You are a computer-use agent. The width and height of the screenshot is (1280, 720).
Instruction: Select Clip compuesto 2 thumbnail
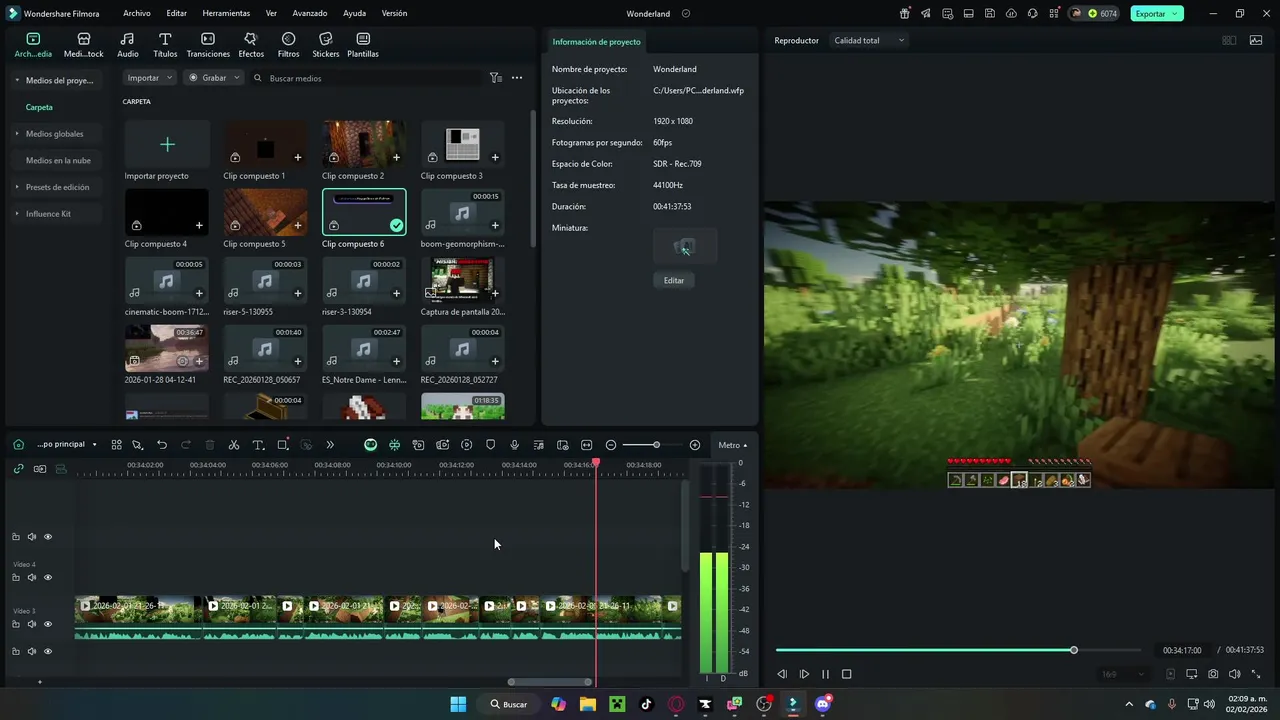point(364,144)
